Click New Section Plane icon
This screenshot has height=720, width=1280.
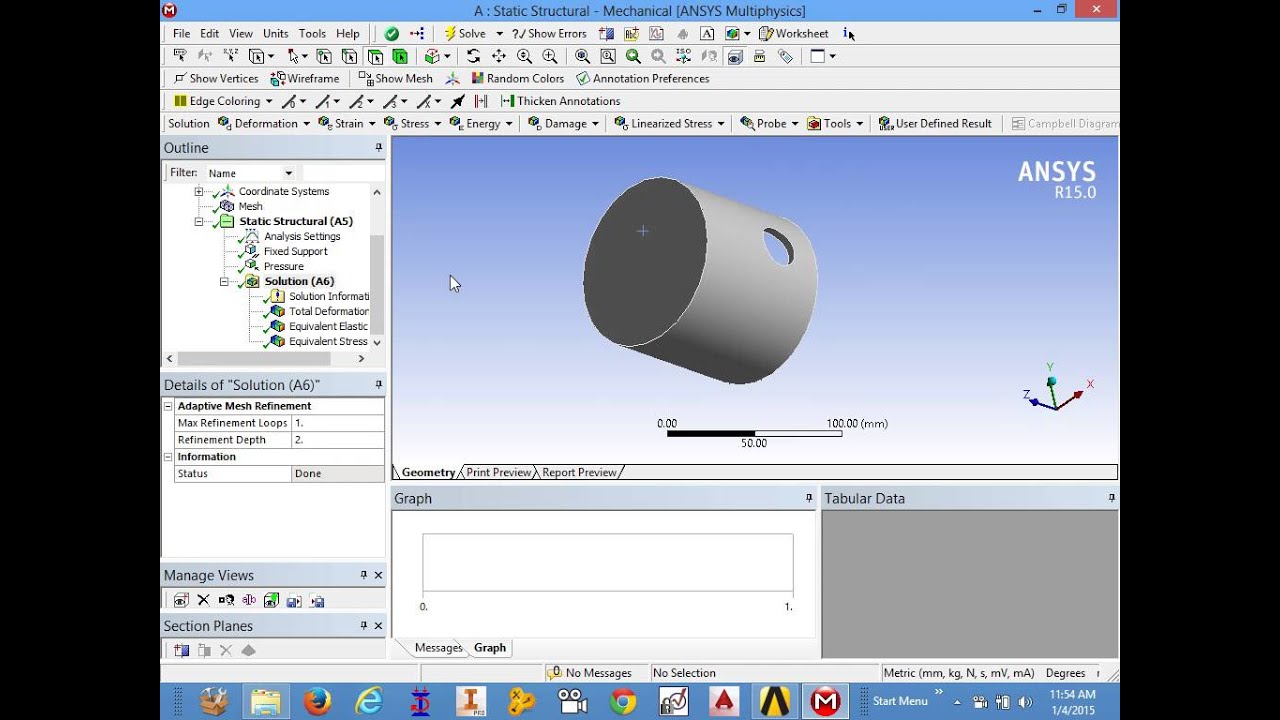[x=181, y=650]
